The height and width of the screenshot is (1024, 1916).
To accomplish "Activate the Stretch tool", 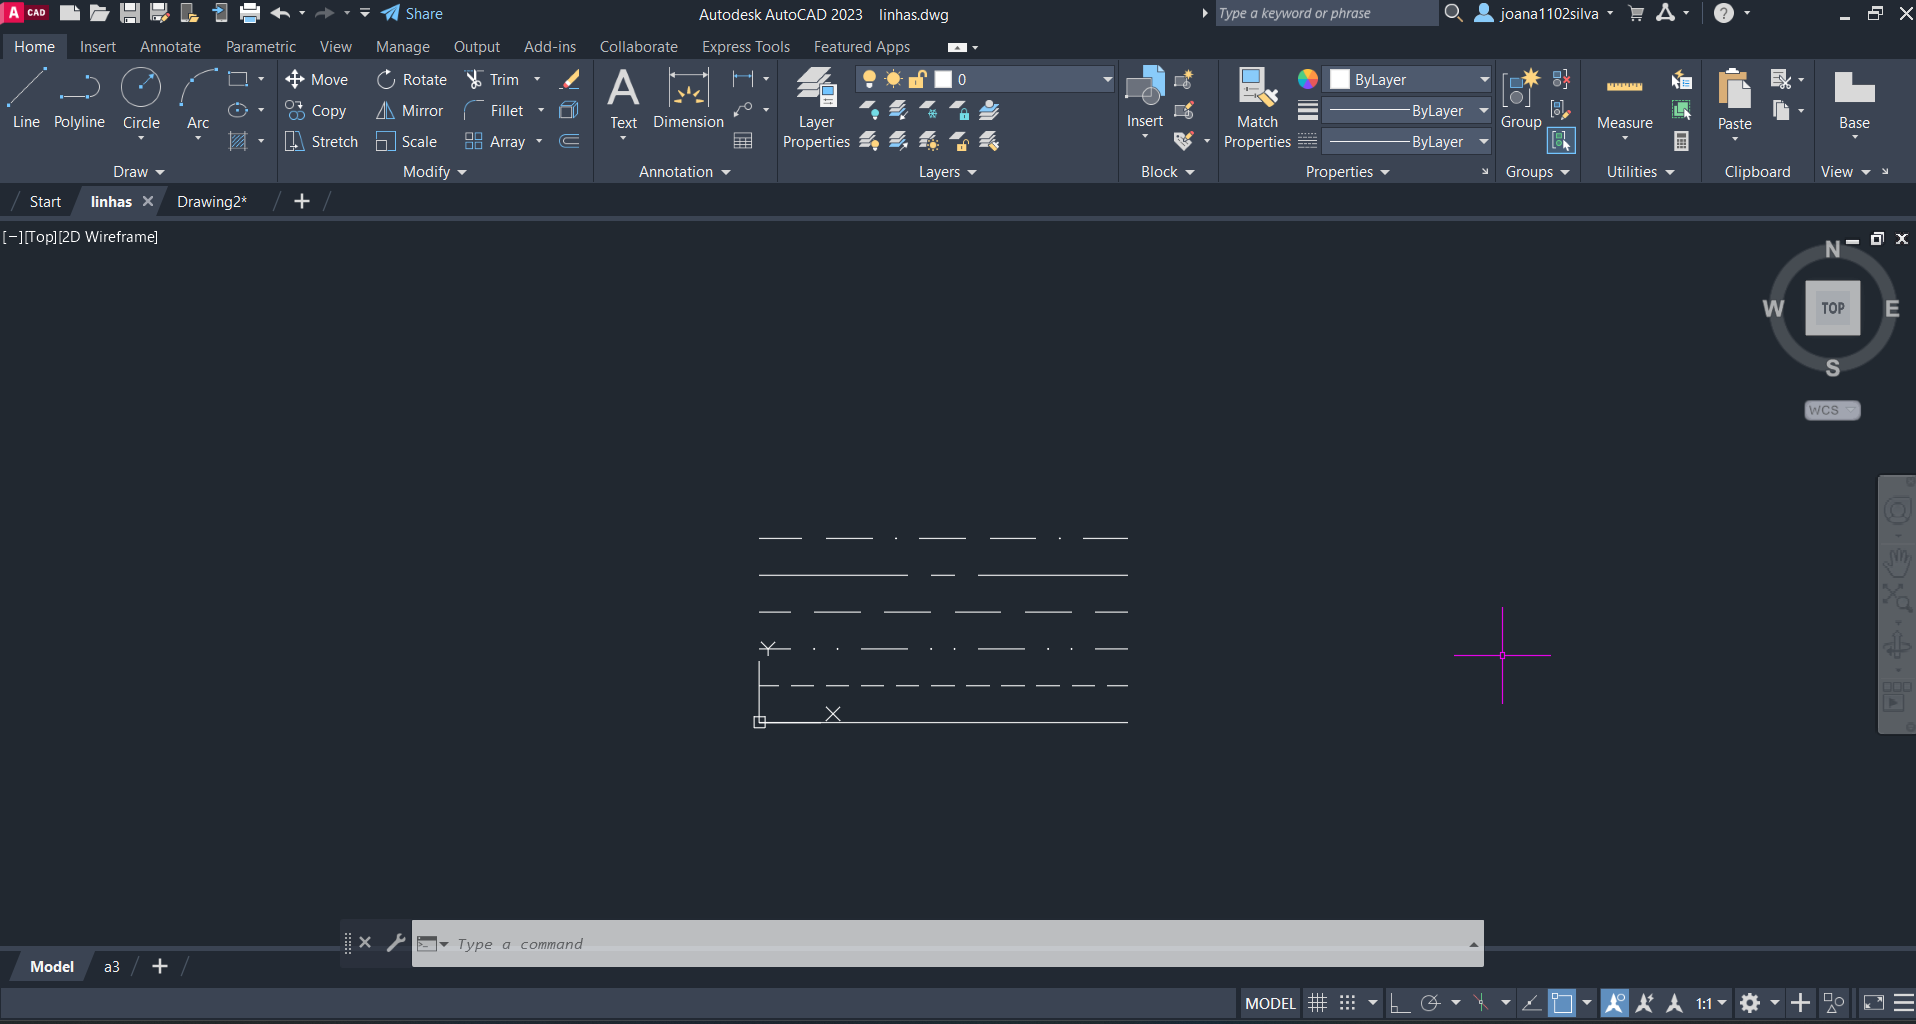I will (321, 141).
